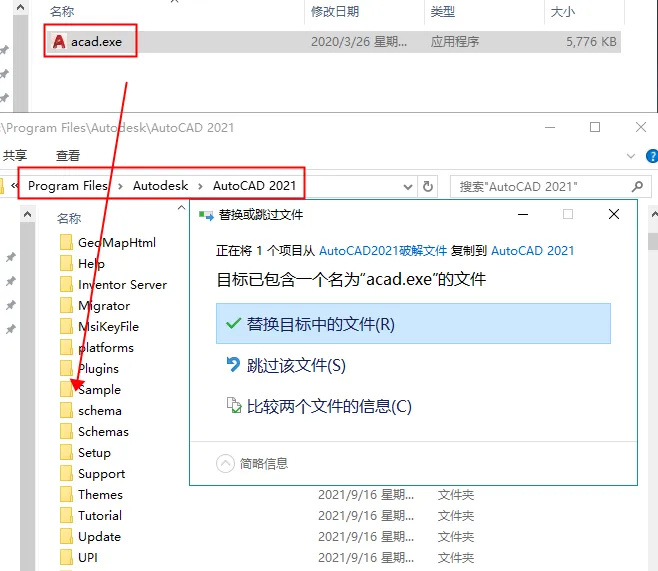Sort bottom window by 名称 column
658x571 pixels.
[69, 218]
